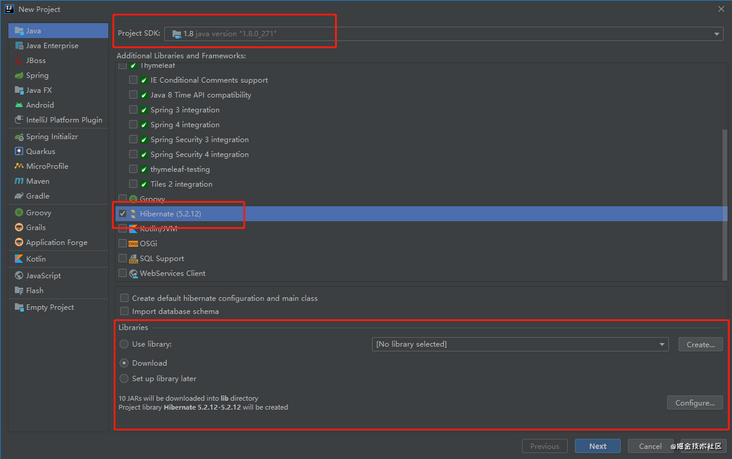Click the Groovy icon in left sidebar
Screen dimensions: 732x459
click(19, 212)
